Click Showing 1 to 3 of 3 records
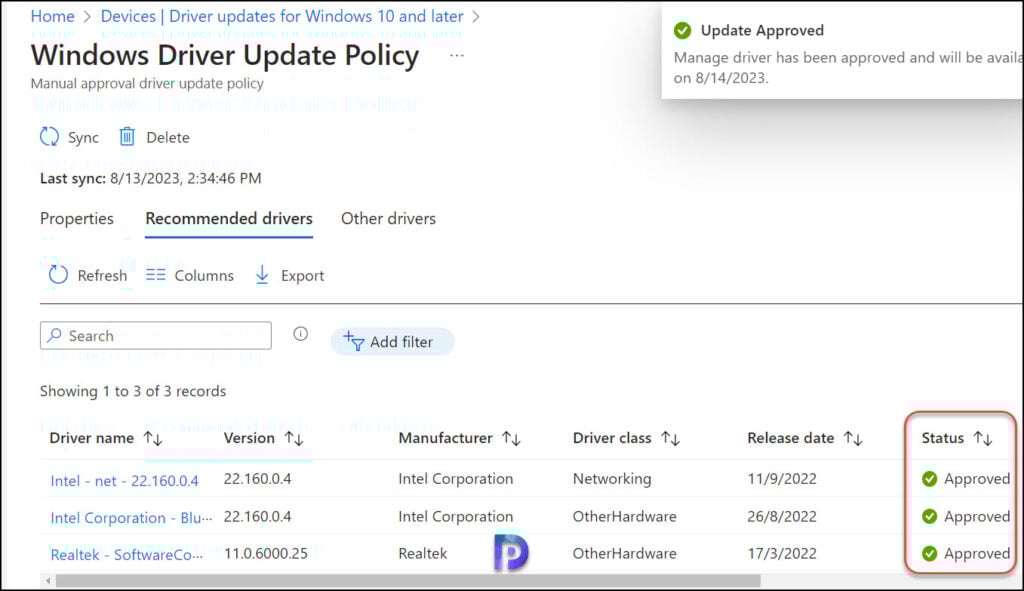The width and height of the screenshot is (1024, 591). tap(133, 391)
